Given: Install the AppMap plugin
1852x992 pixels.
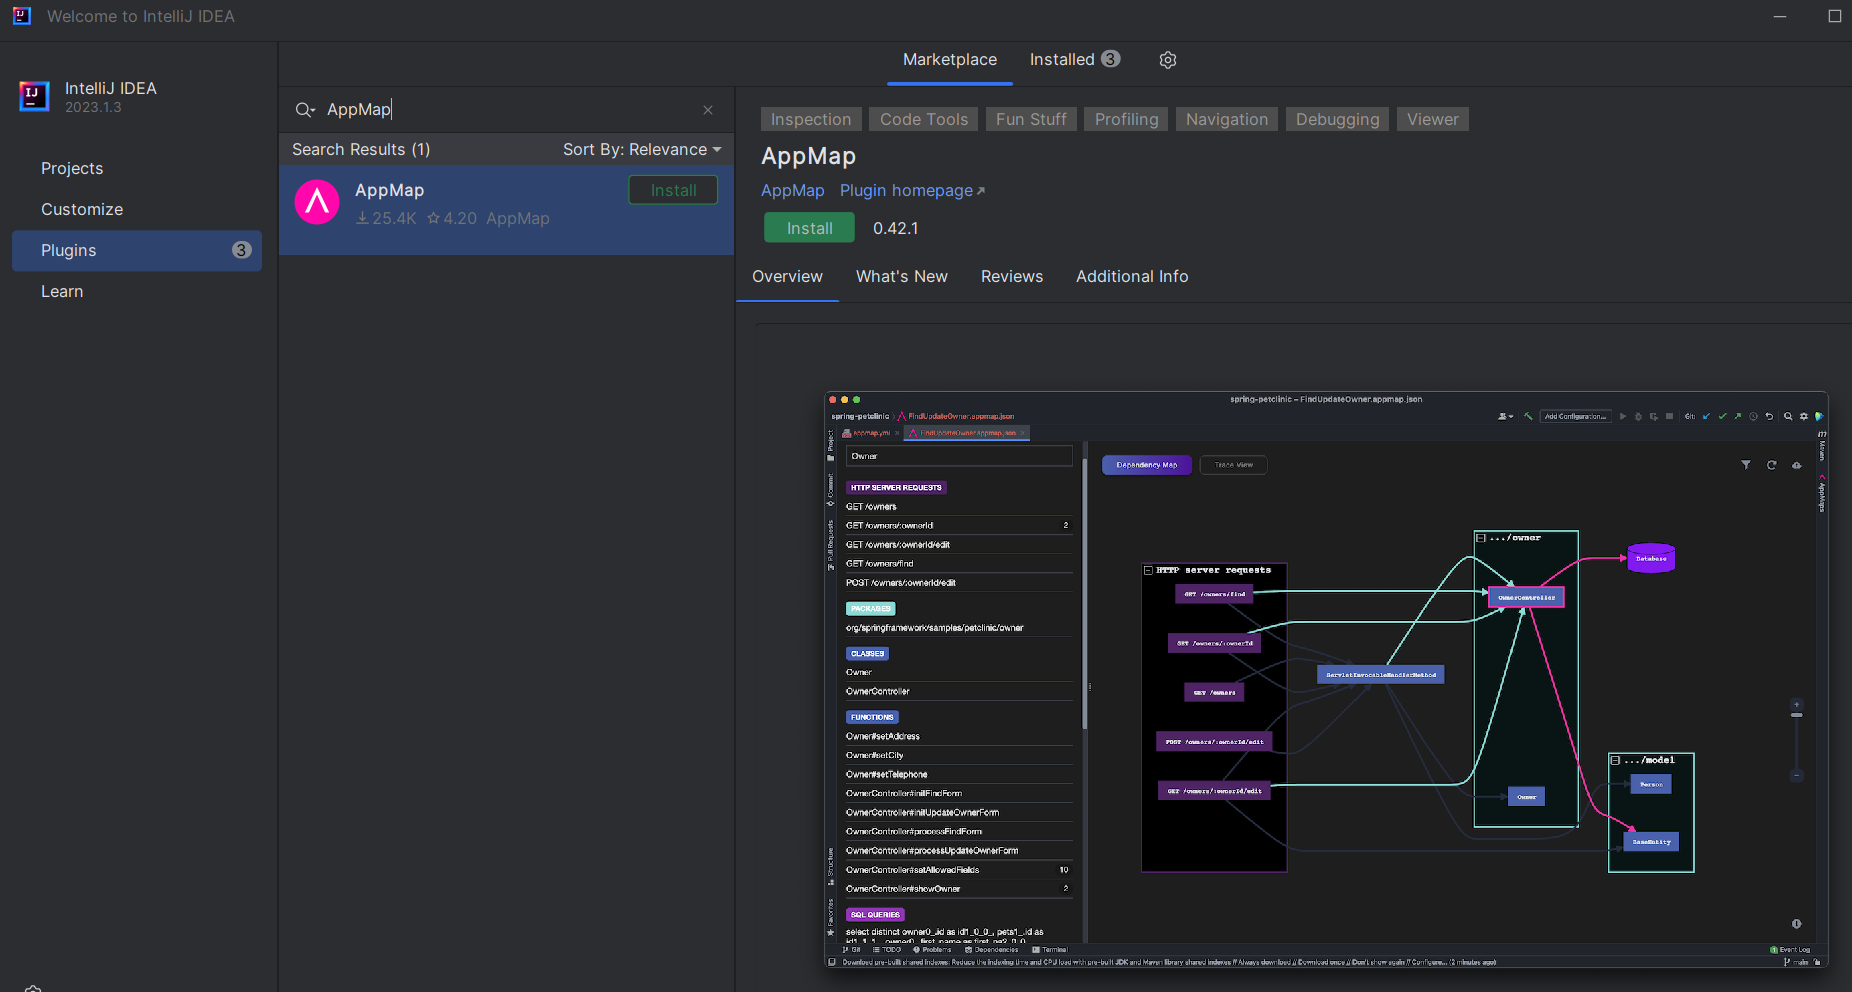Looking at the screenshot, I should tap(808, 227).
